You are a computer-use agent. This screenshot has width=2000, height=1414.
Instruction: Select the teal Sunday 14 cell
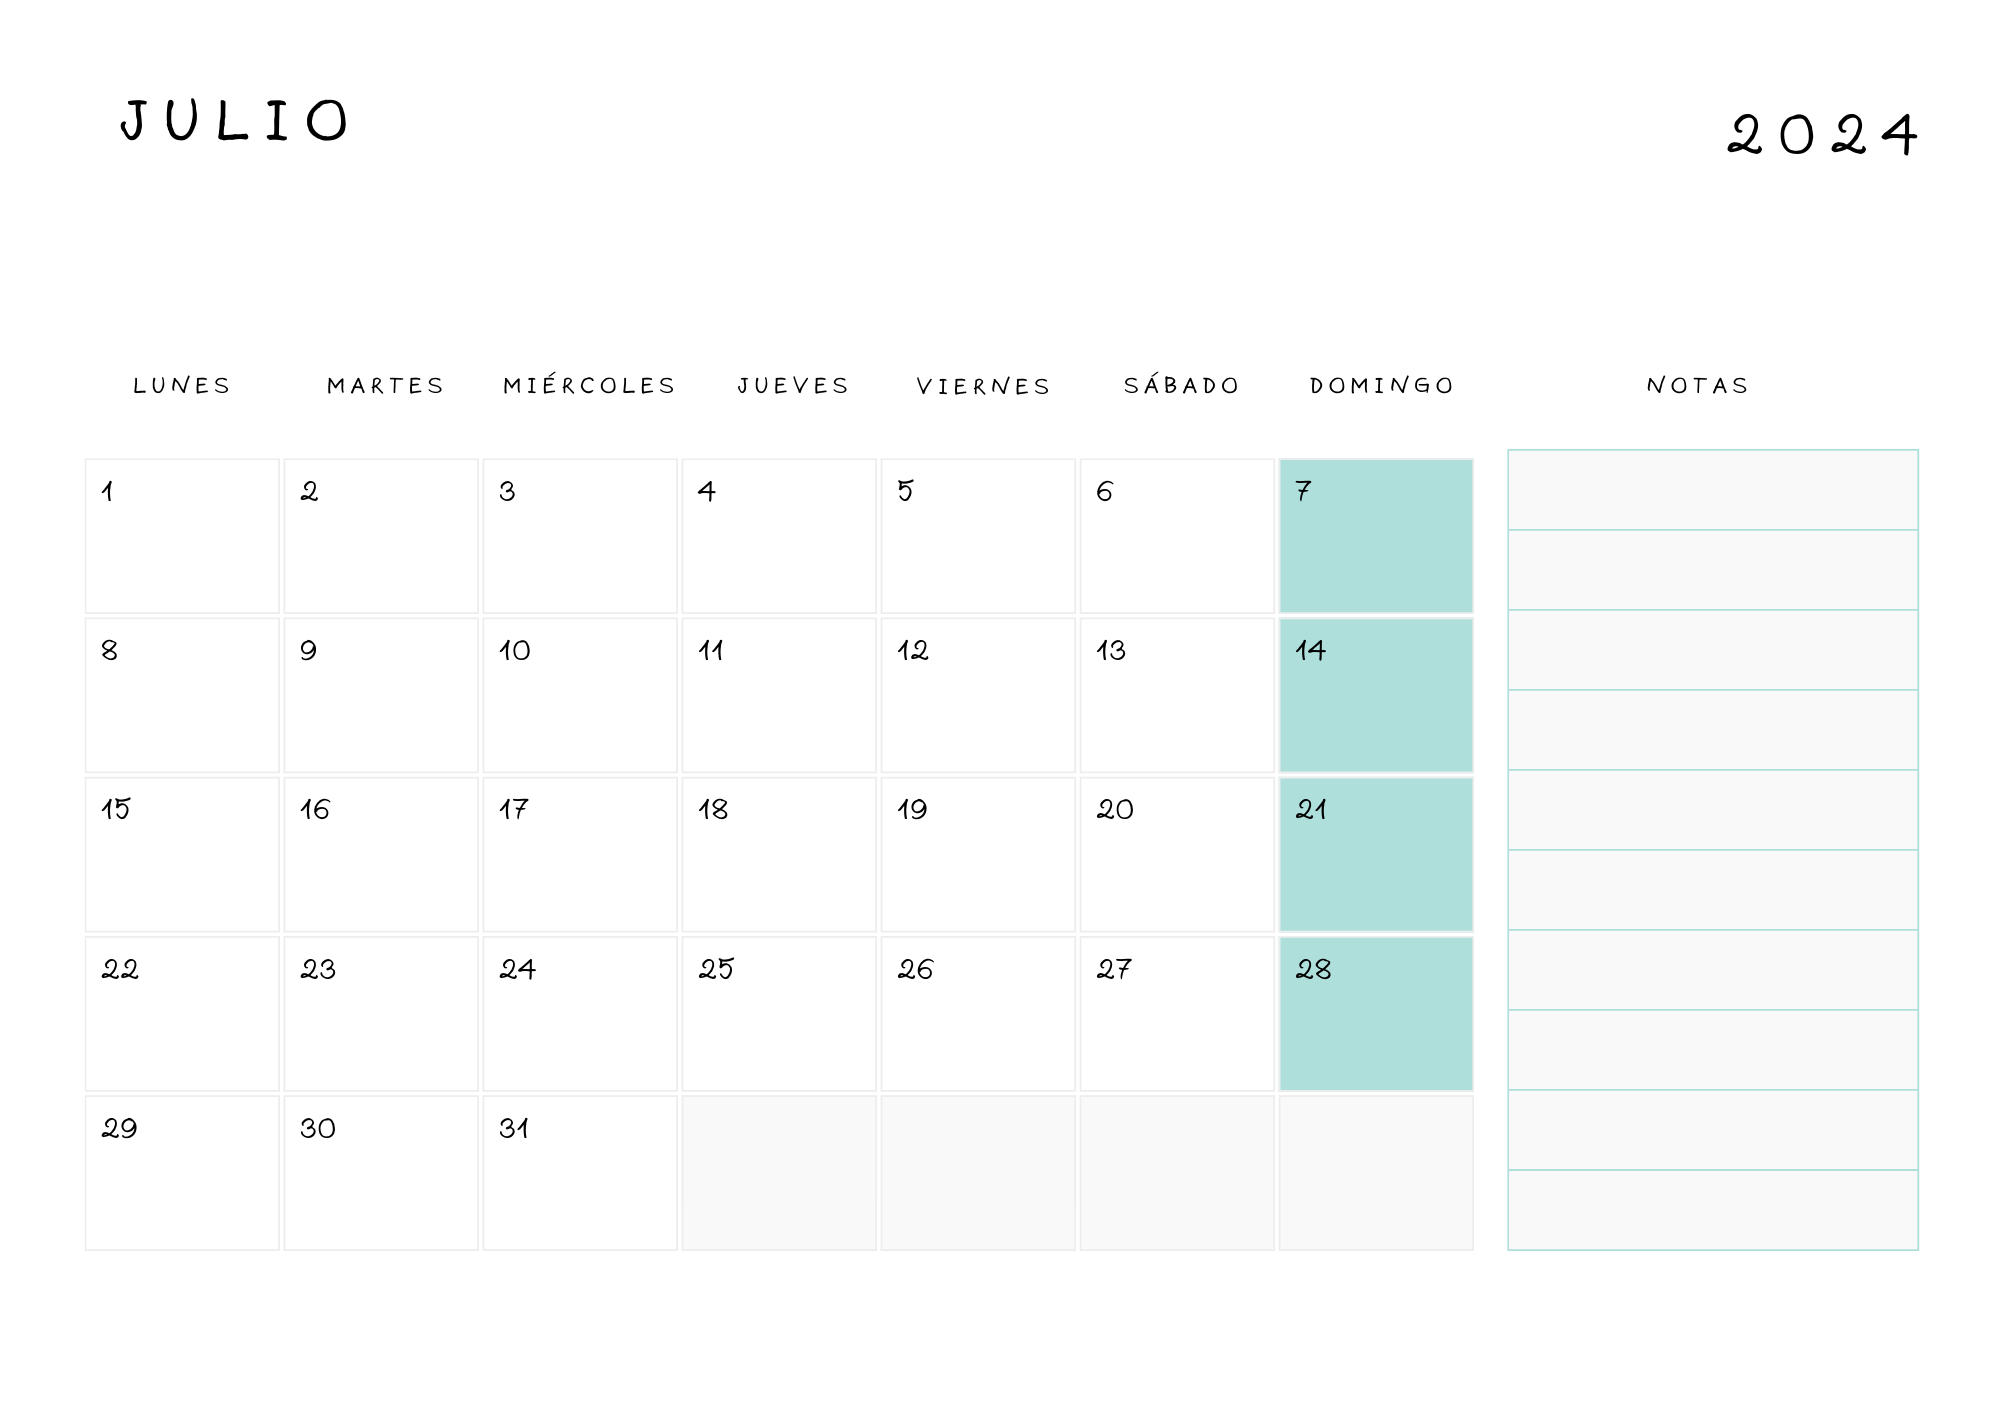pos(1376,695)
